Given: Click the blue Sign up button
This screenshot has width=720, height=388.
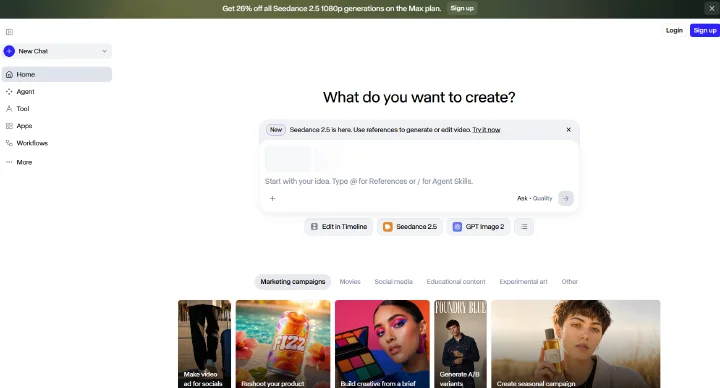Looking at the screenshot, I should coord(705,30).
